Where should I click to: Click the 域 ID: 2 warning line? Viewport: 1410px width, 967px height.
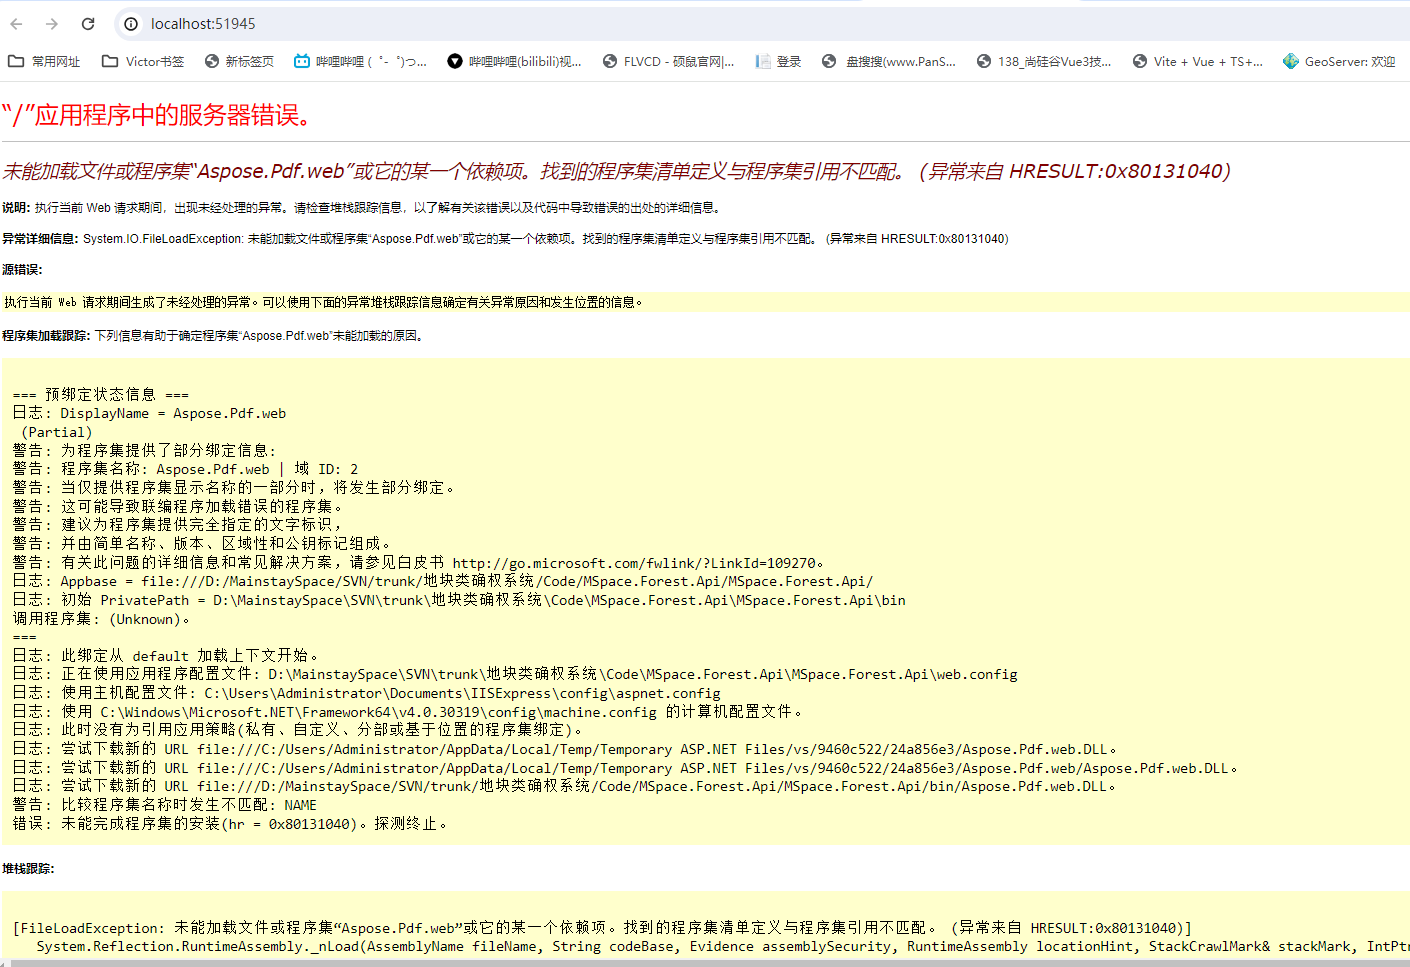coord(185,469)
